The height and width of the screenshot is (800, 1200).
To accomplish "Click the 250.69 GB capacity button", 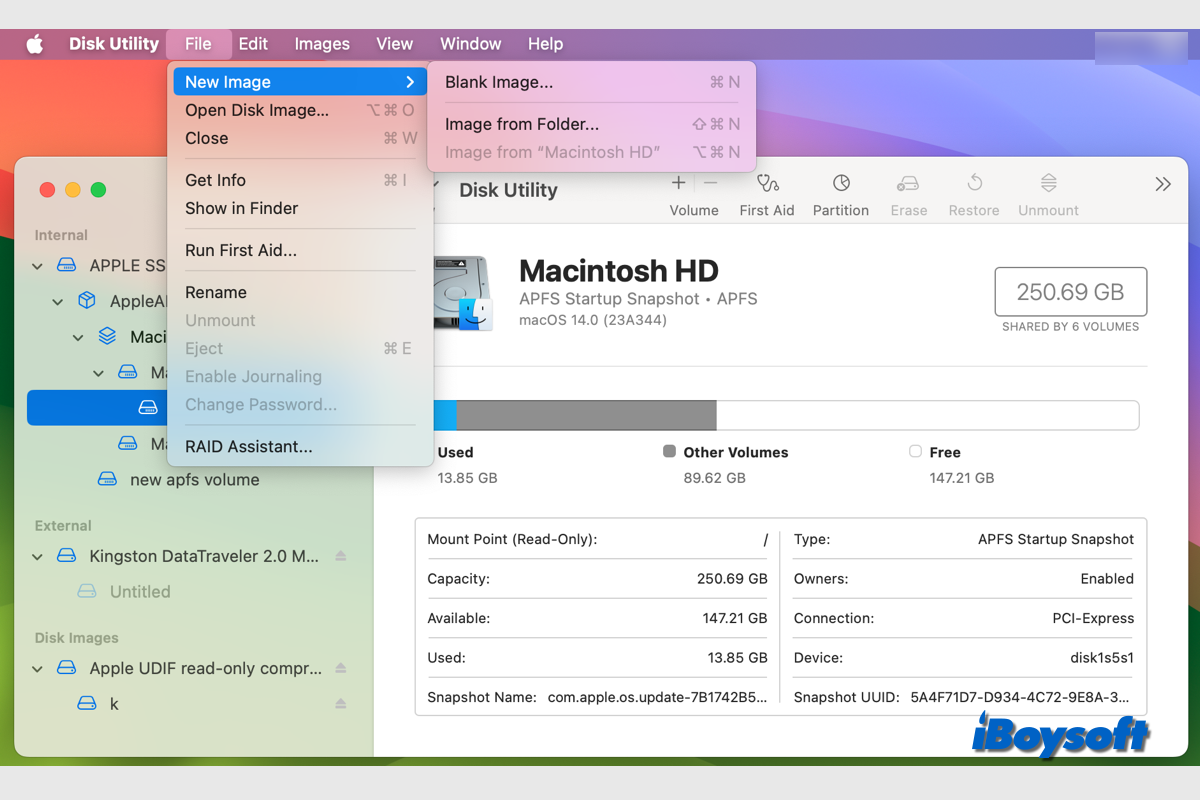I will click(1070, 291).
